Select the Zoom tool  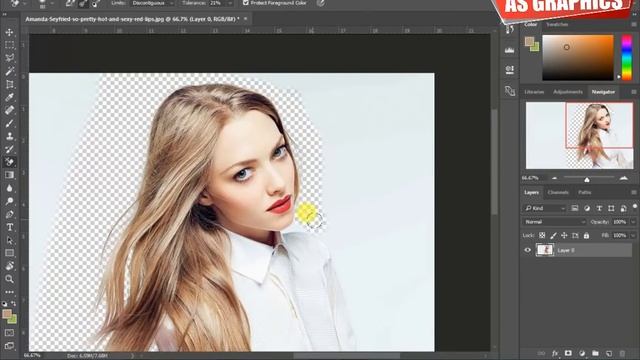click(9, 279)
